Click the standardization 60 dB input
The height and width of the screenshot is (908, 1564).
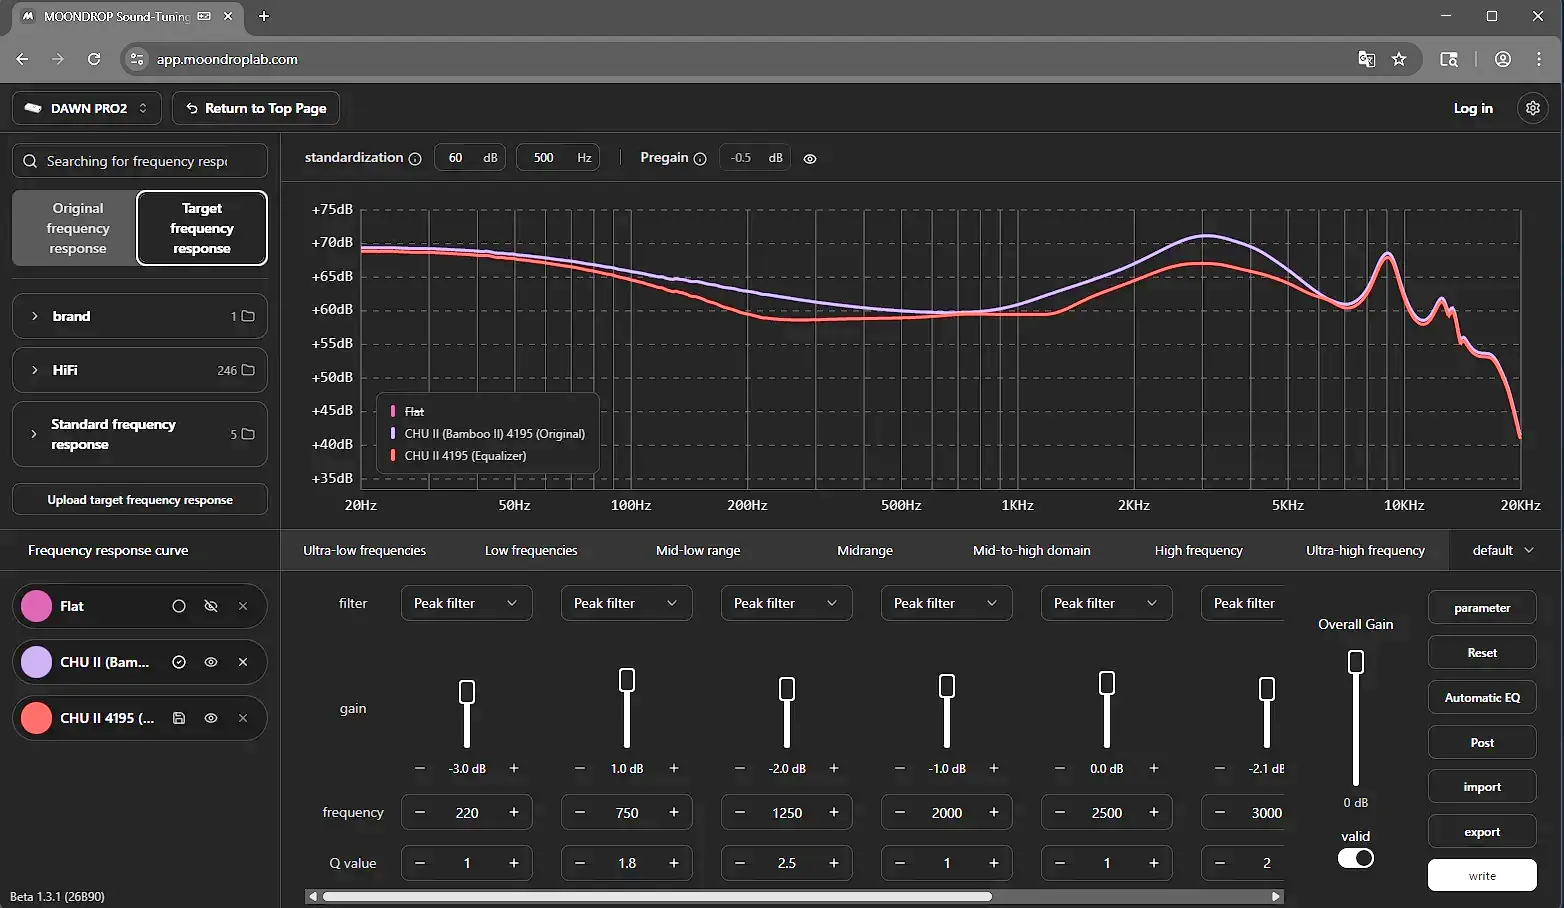tap(469, 158)
